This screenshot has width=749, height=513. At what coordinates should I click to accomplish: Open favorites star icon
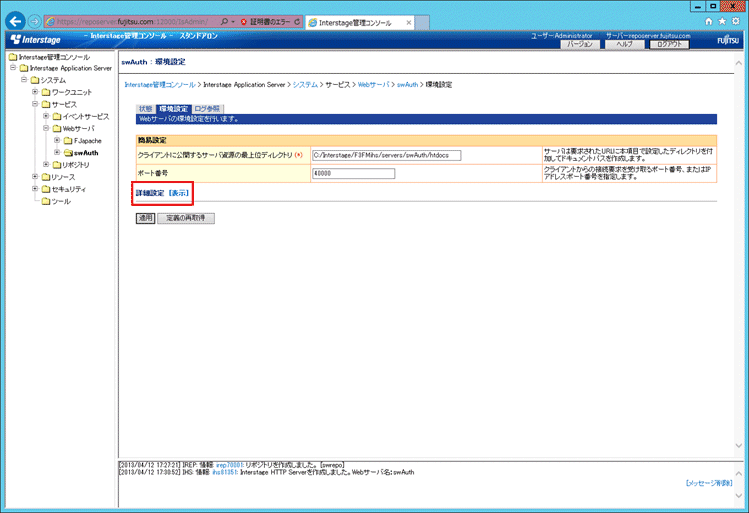coord(722,21)
